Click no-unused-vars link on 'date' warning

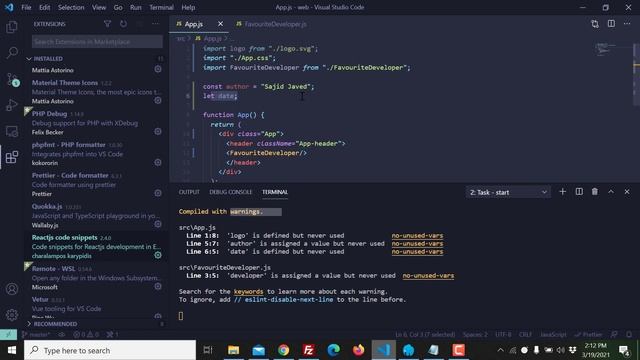417,251
